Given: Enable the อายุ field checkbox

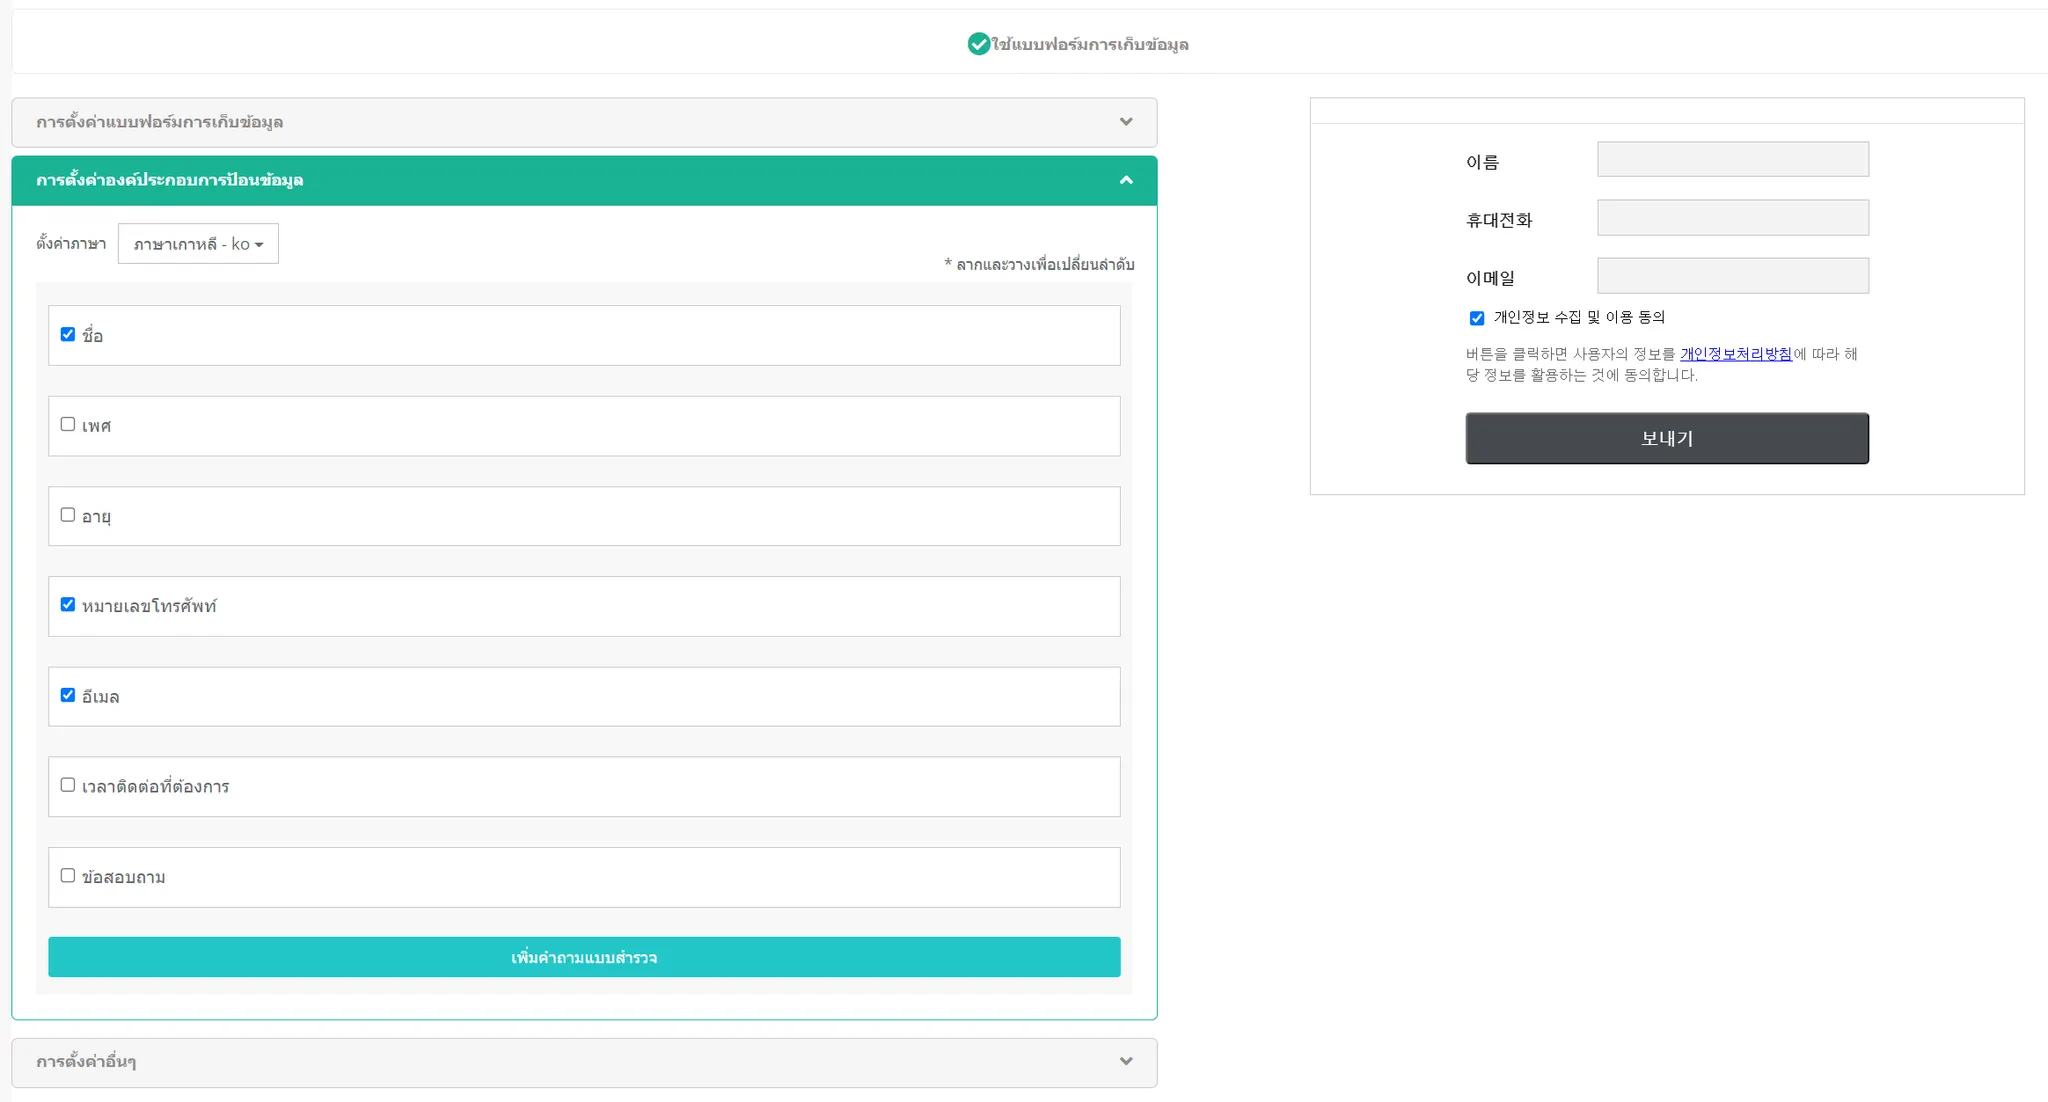Looking at the screenshot, I should click(x=68, y=515).
